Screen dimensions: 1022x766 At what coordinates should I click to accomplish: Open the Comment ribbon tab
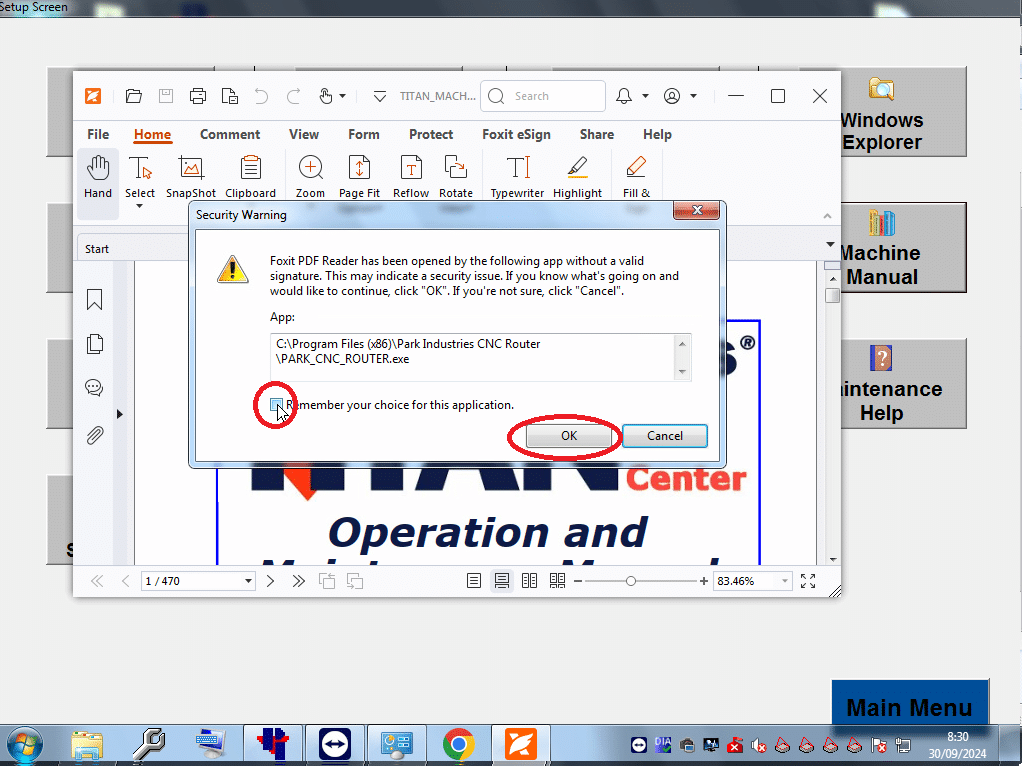[230, 134]
